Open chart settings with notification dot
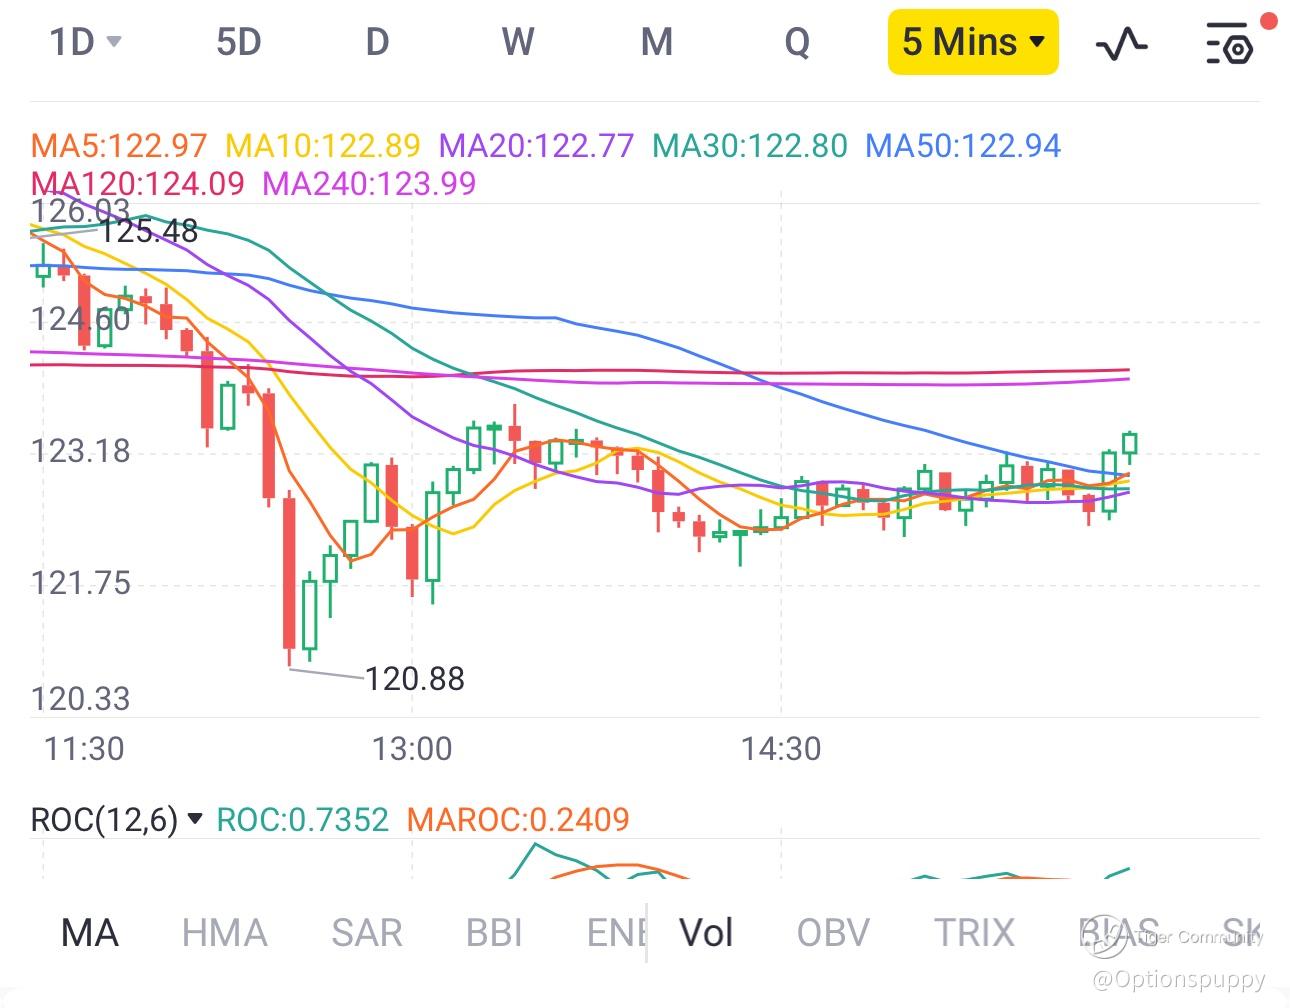Viewport: 1290px width, 1008px height. [1230, 43]
